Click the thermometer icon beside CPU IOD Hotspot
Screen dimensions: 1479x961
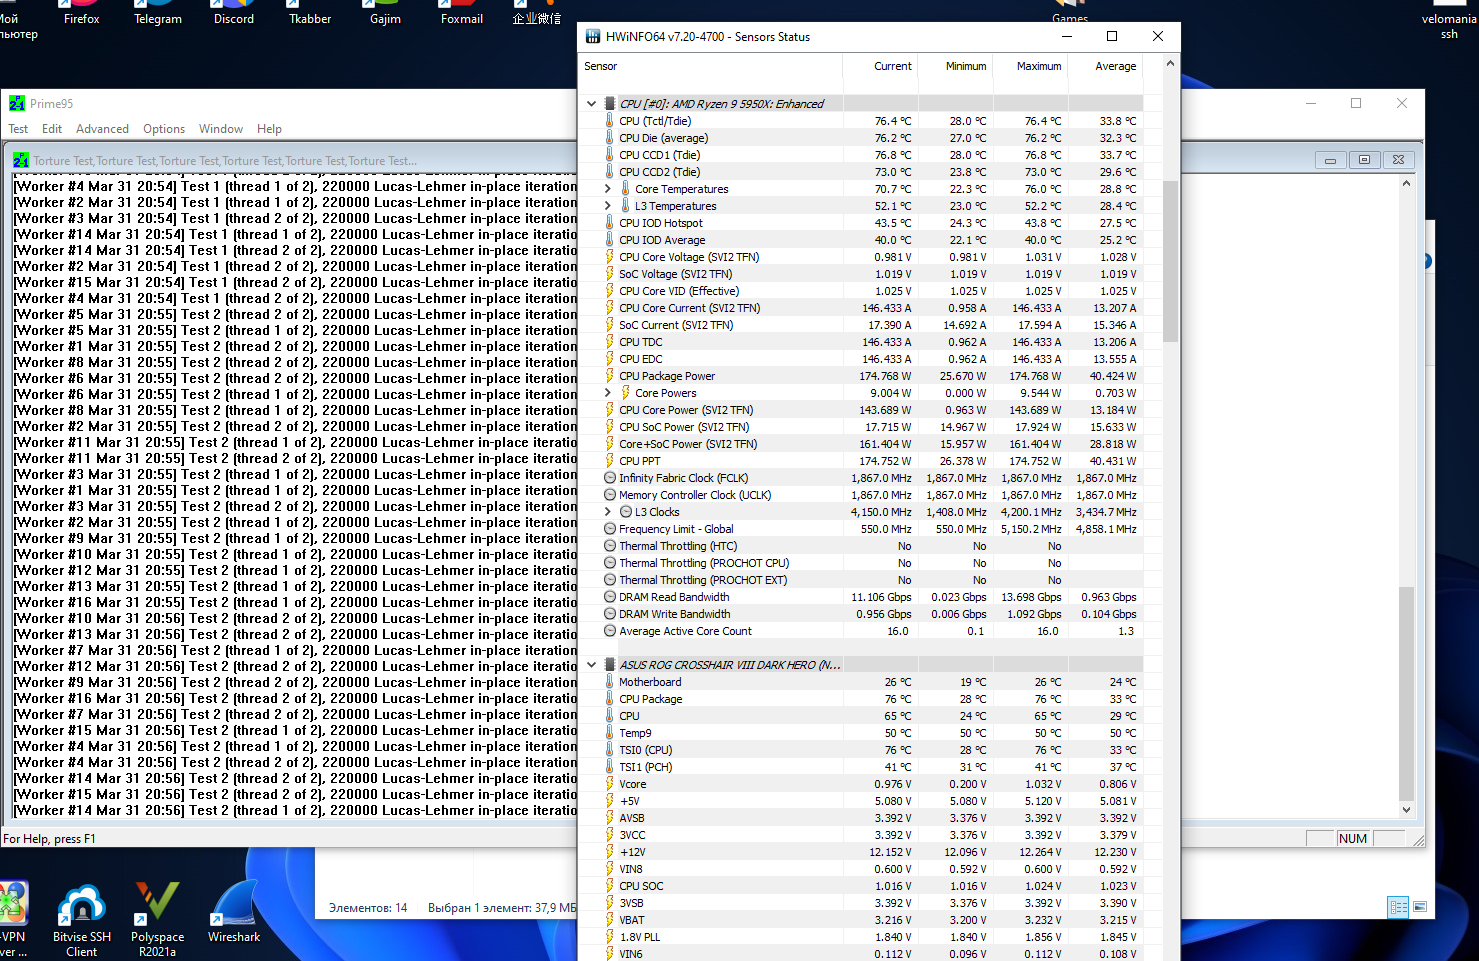tap(609, 223)
